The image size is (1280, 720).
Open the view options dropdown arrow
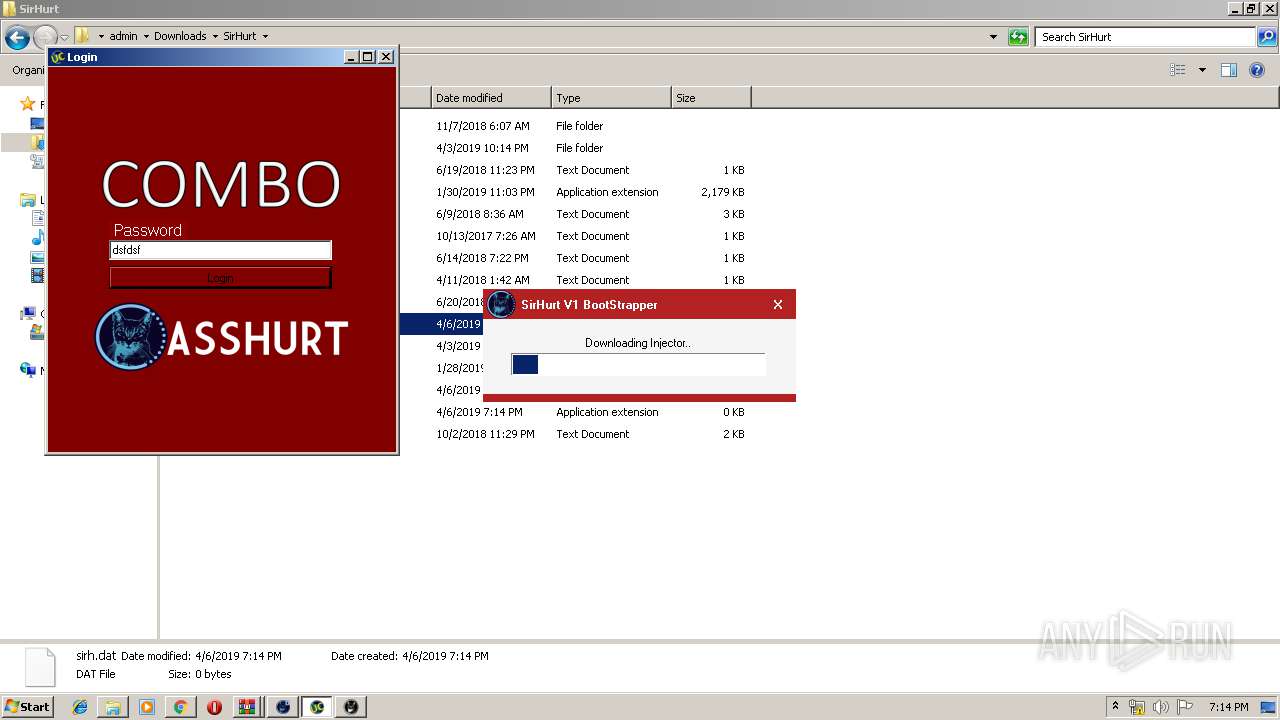1202,70
